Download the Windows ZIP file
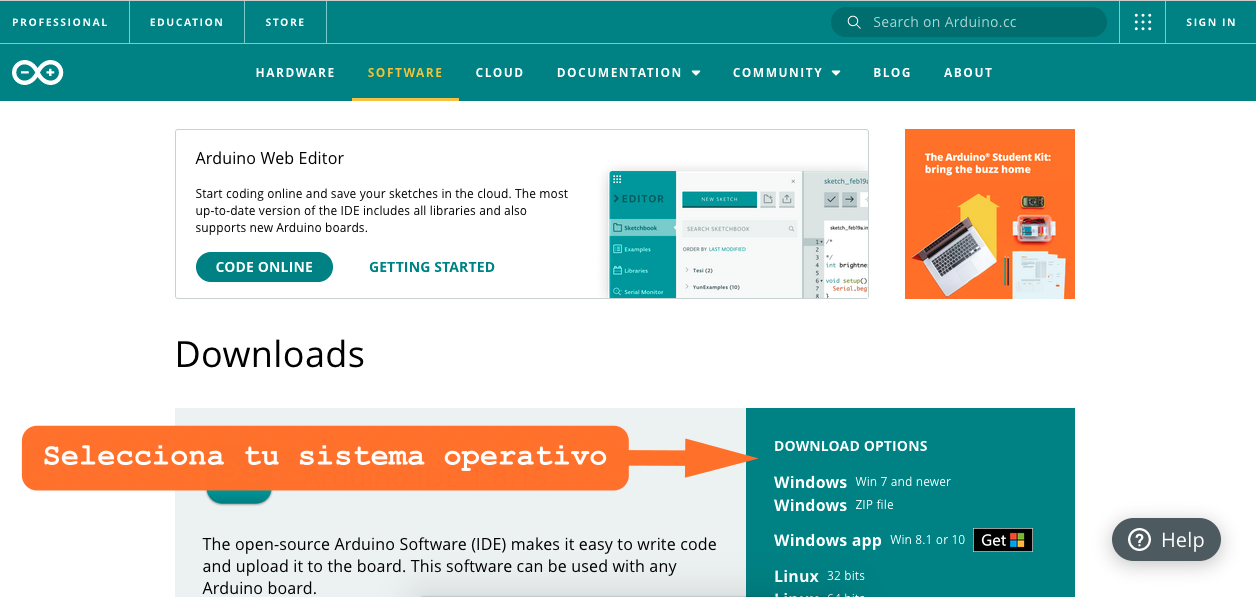The width and height of the screenshot is (1256, 597). pos(834,506)
